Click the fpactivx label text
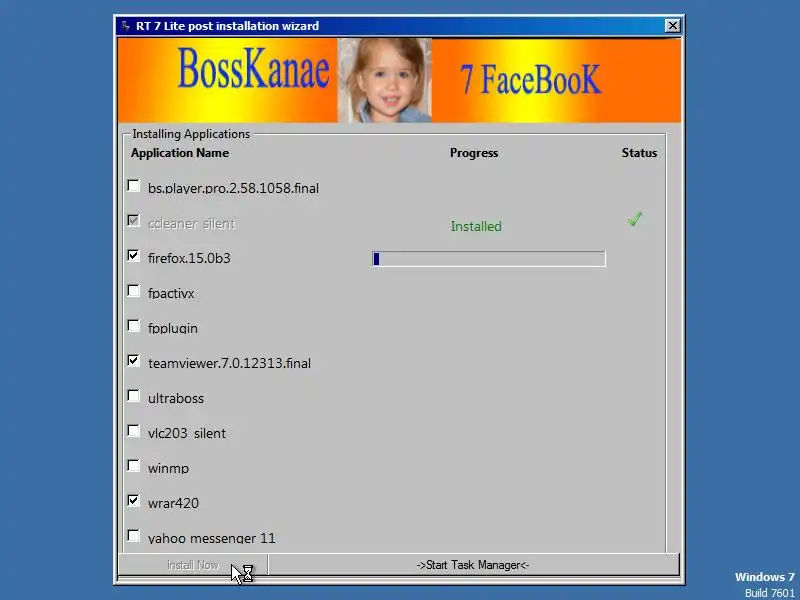 point(171,293)
